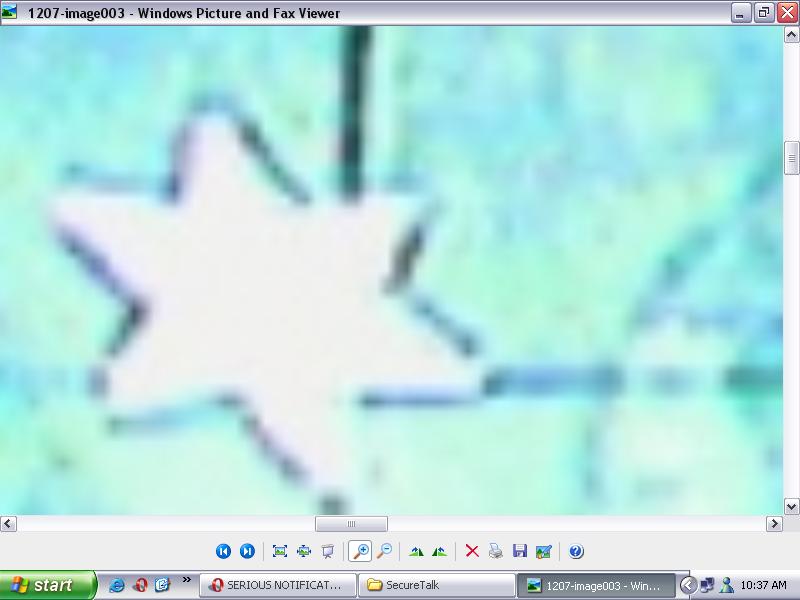Screen dimensions: 800x600
Task: Expand hidden system tray icons
Action: [688, 585]
